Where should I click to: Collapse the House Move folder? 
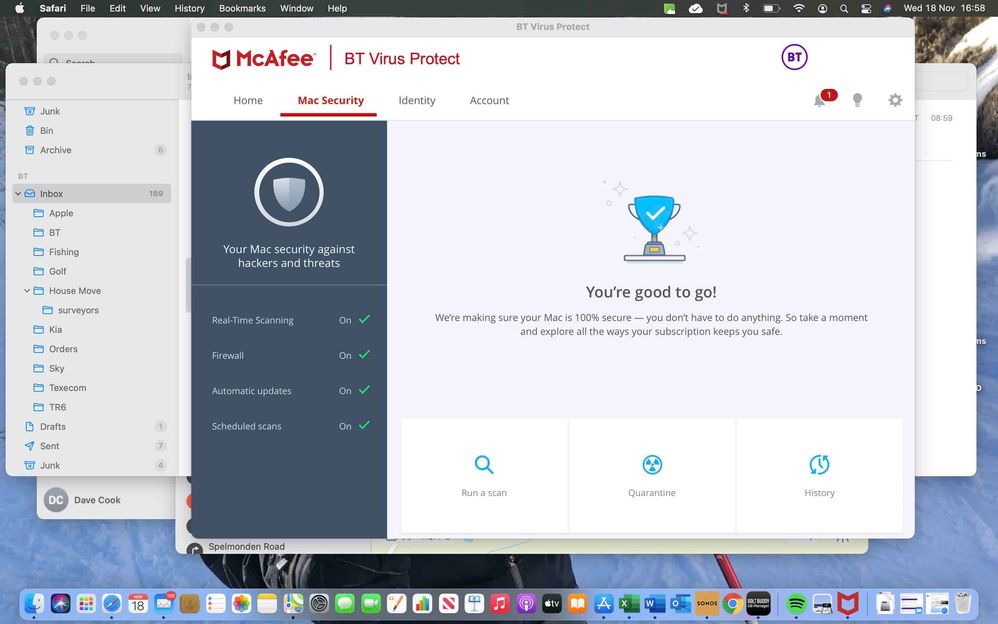click(27, 291)
